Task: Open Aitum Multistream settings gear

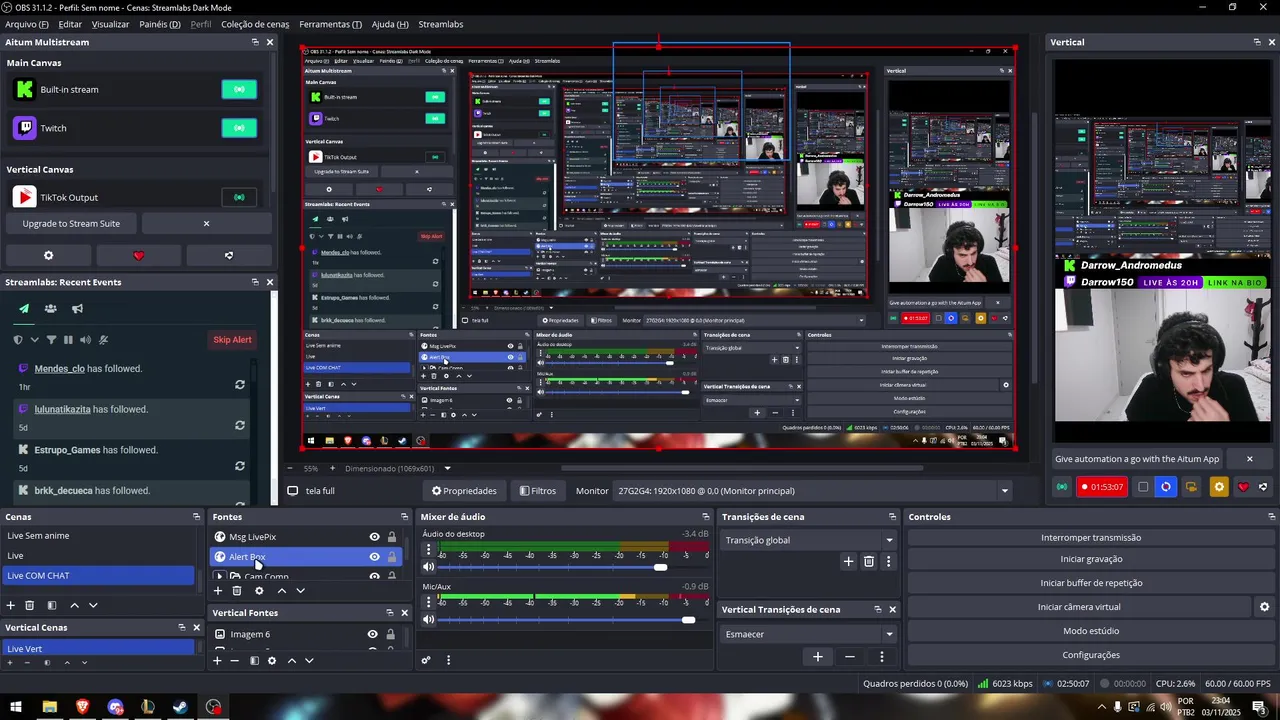Action: click(x=48, y=256)
